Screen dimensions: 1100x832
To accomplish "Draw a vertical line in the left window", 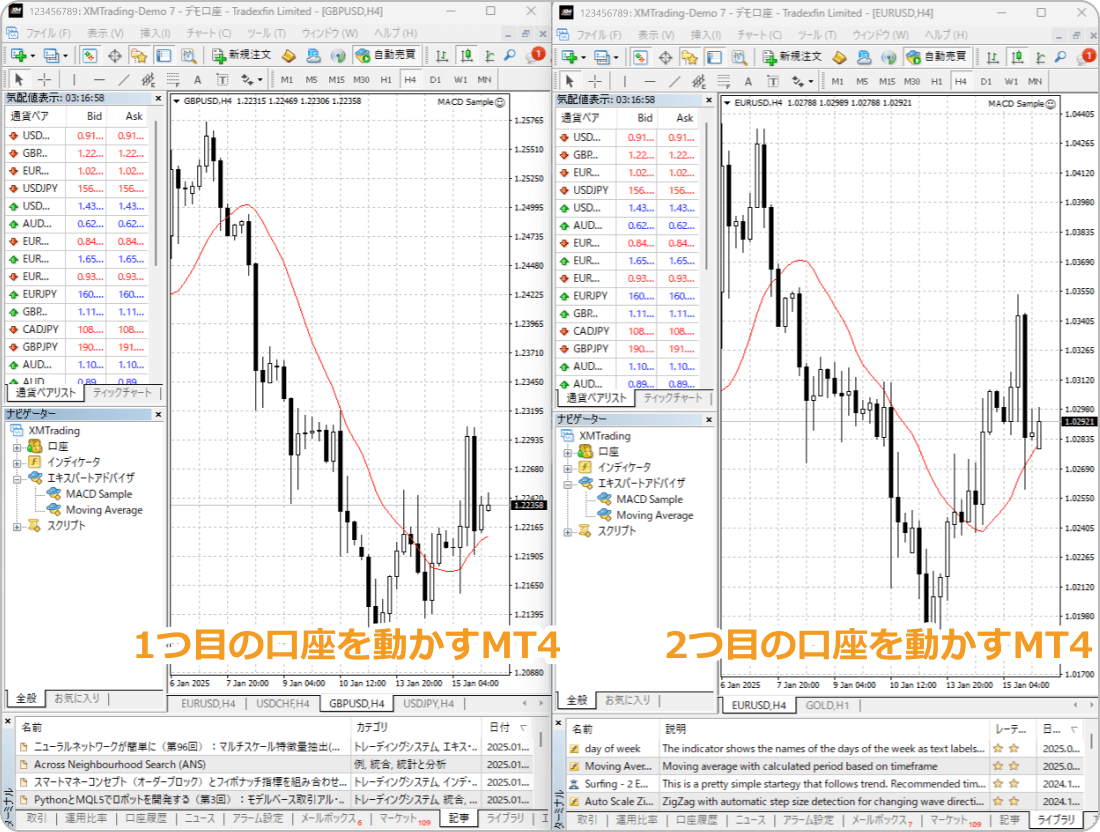I will point(74,79).
